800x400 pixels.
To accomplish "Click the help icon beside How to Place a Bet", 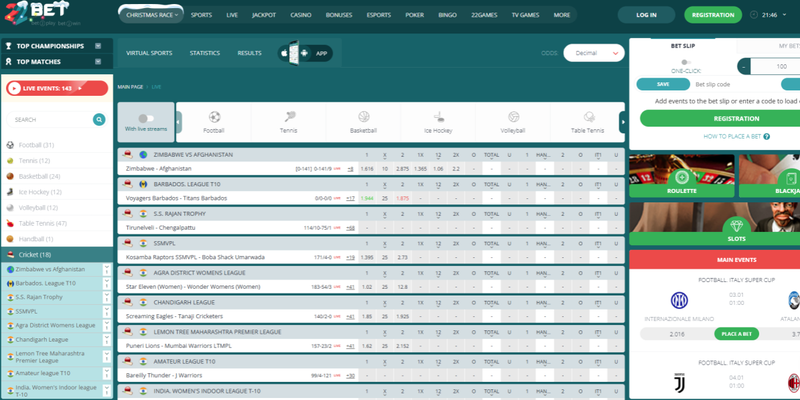I will point(766,137).
